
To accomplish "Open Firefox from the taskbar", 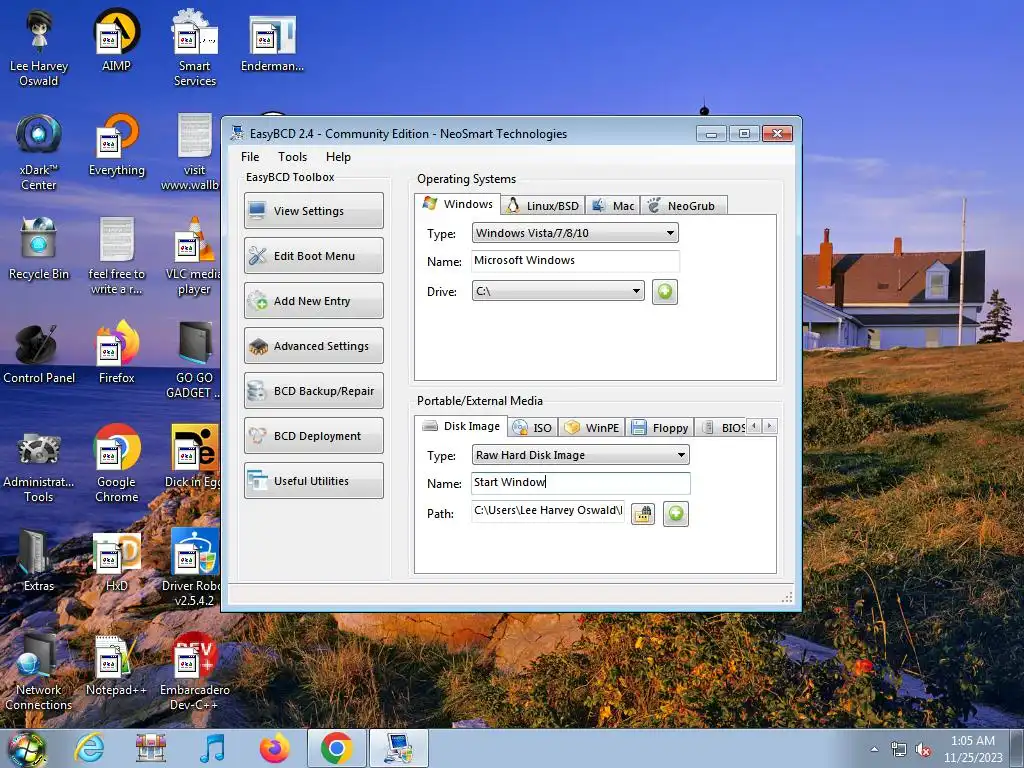I will pos(274,748).
